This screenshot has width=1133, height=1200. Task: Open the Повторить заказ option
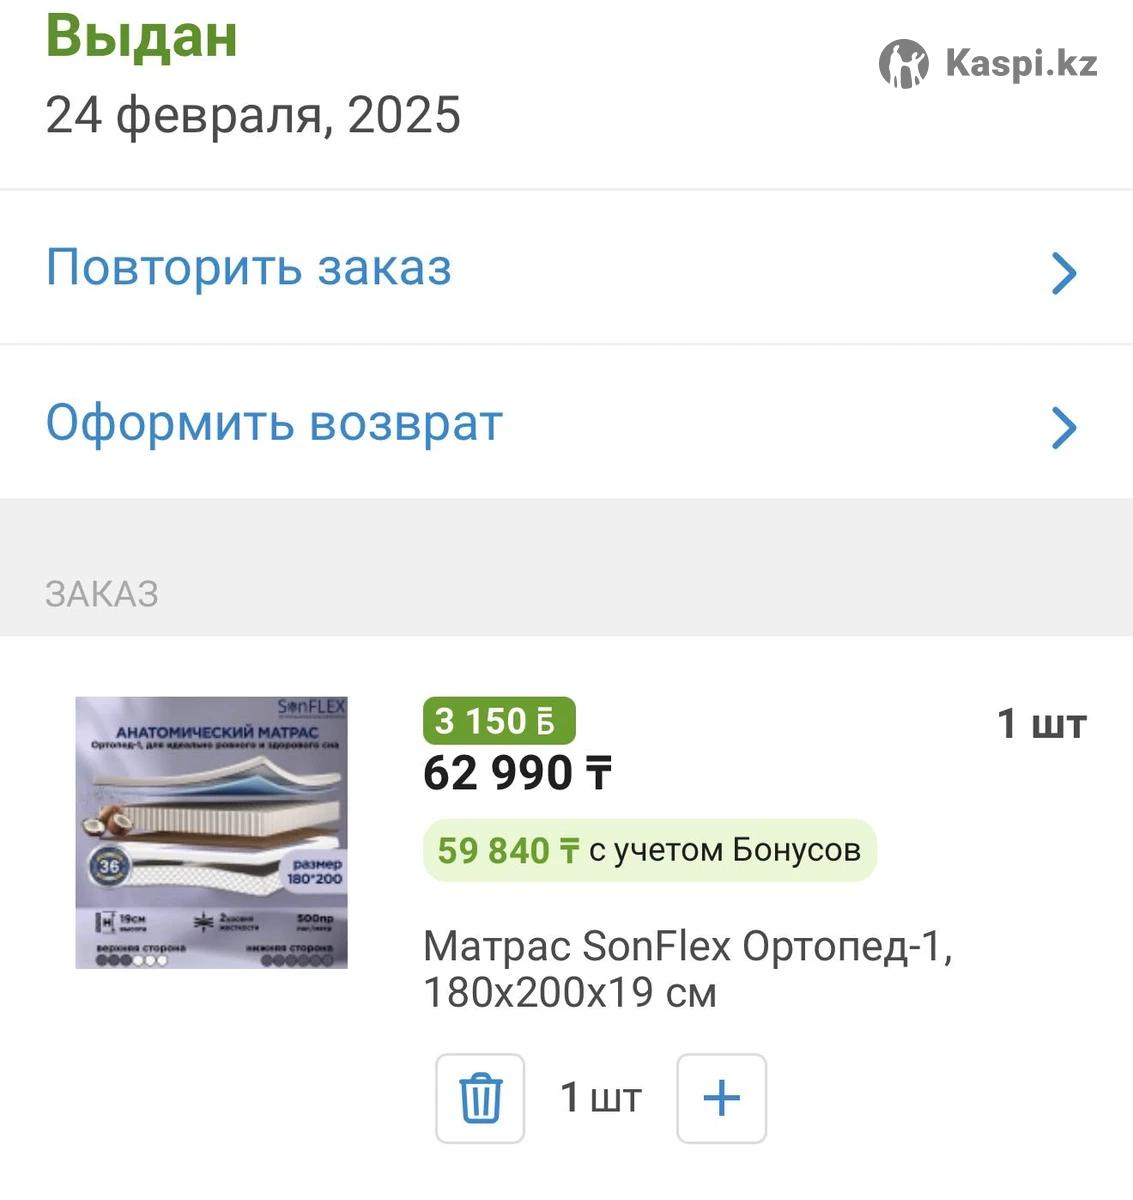pyautogui.click(x=249, y=268)
